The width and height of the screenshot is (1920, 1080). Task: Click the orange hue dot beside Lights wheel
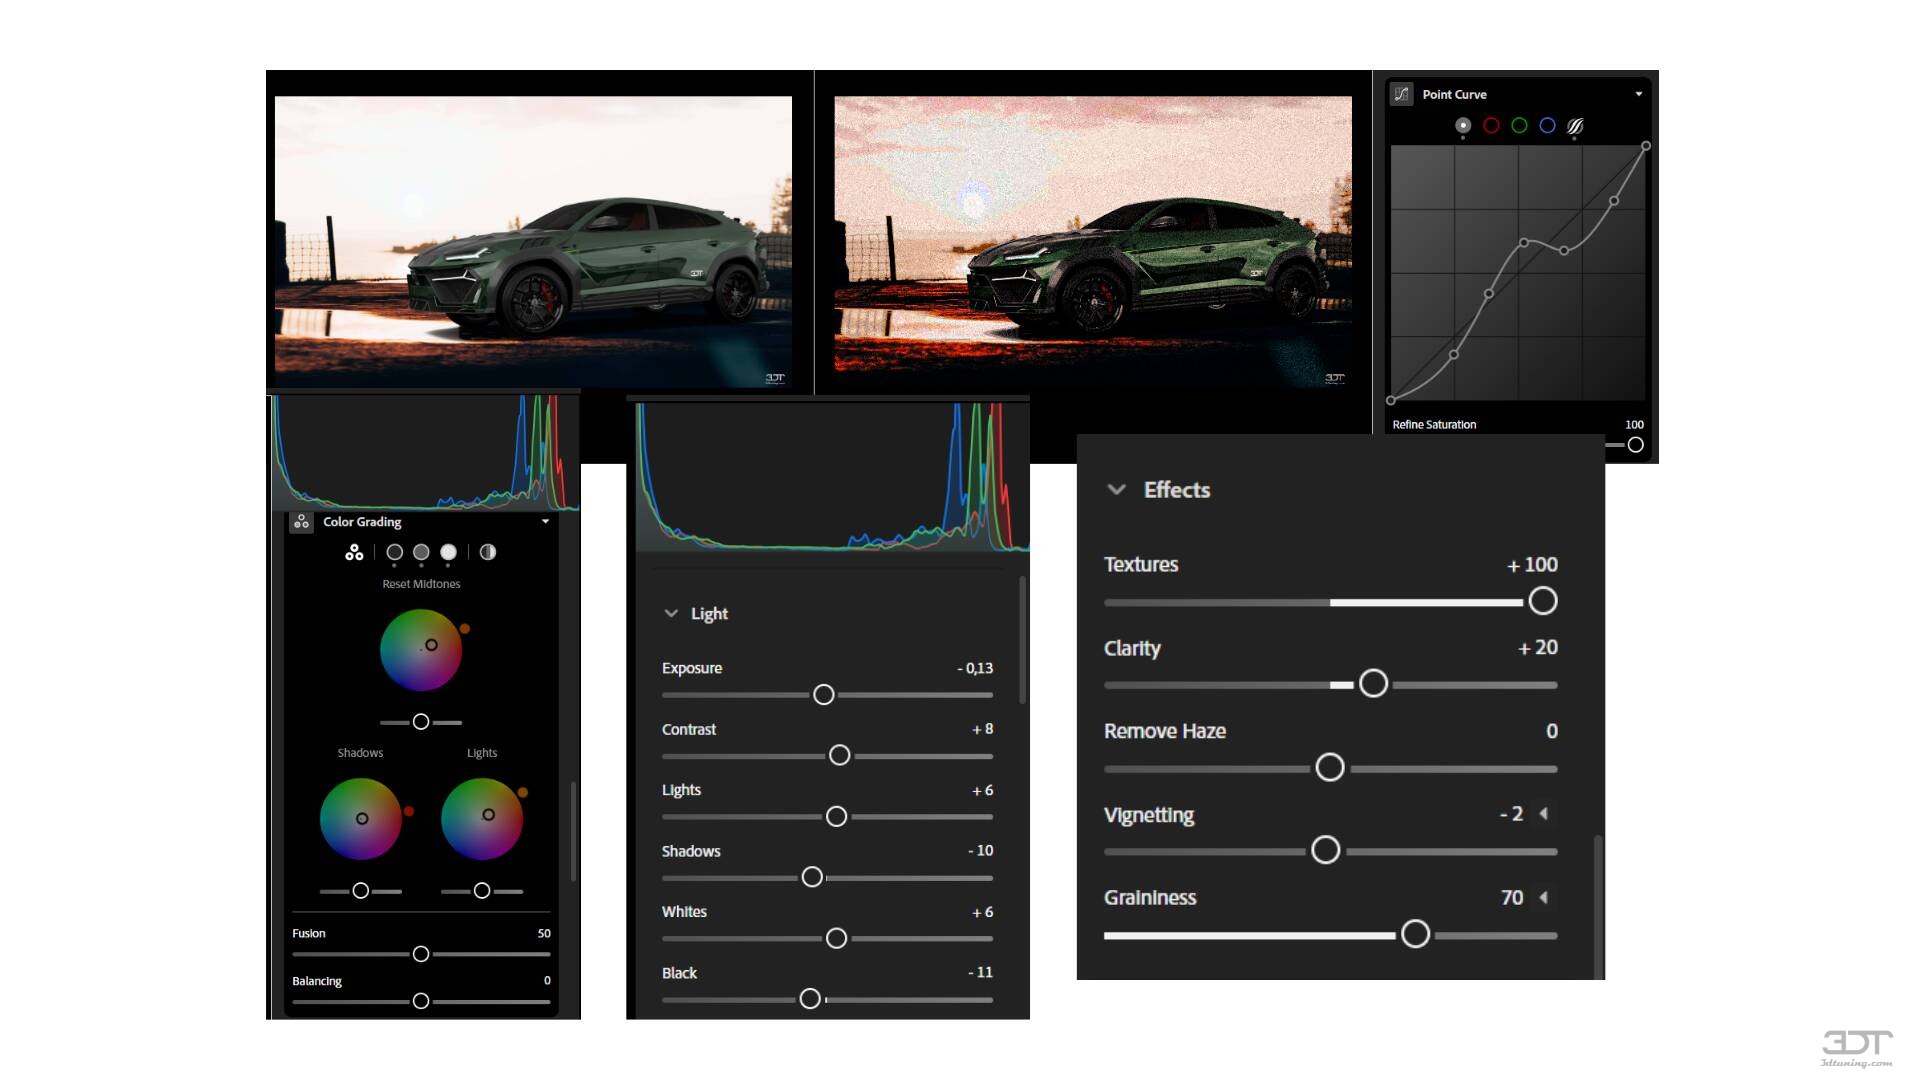pyautogui.click(x=522, y=792)
